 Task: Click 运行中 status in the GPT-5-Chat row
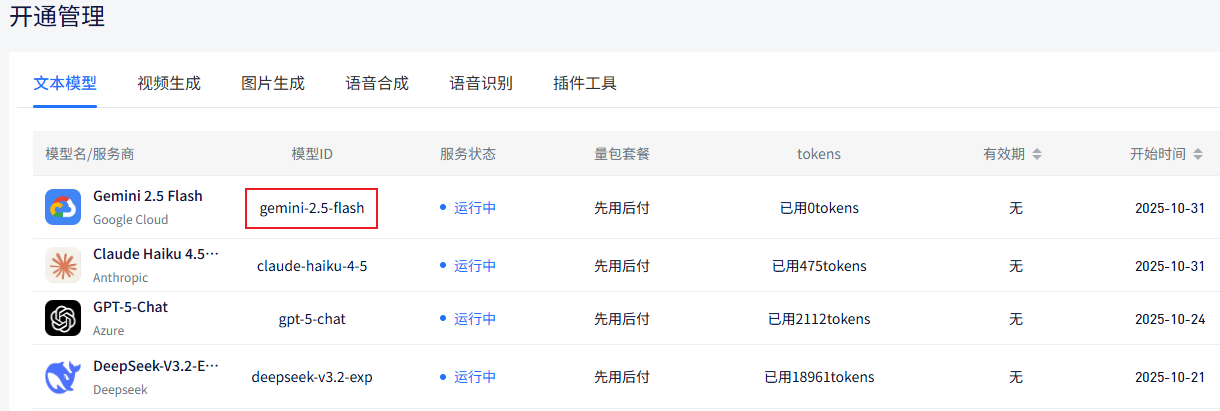tap(475, 319)
